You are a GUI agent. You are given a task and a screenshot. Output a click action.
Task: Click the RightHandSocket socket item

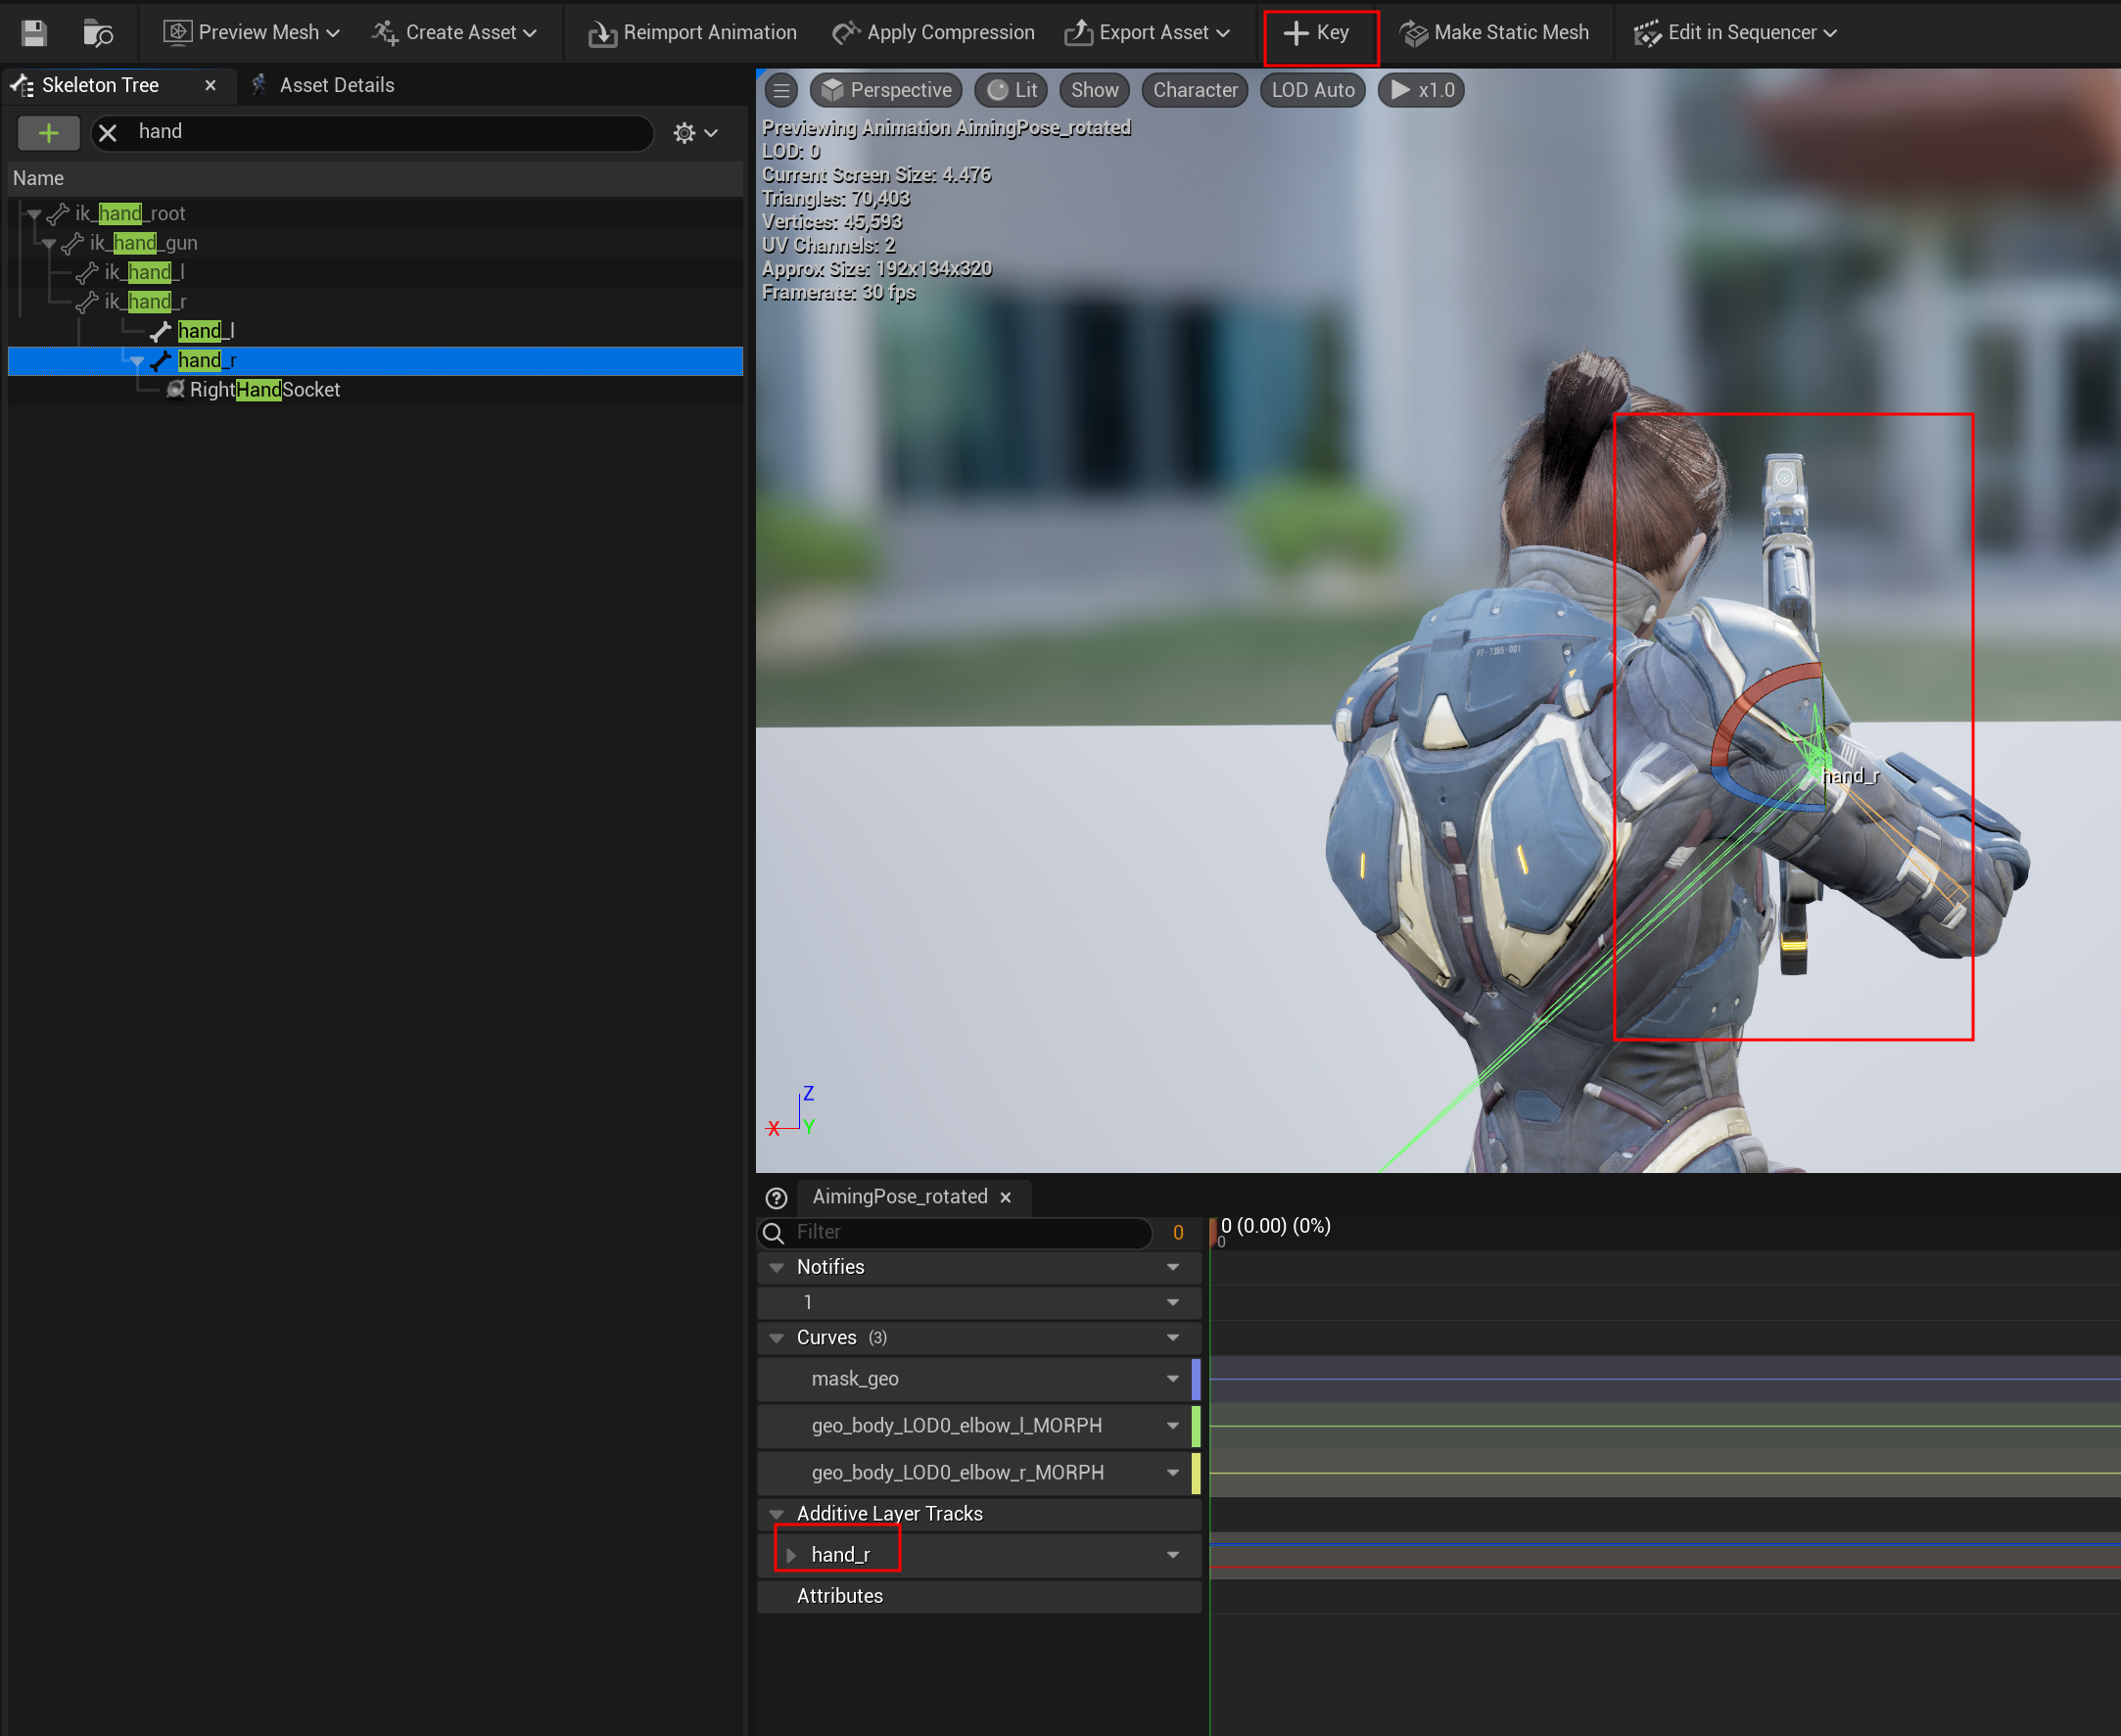(264, 390)
